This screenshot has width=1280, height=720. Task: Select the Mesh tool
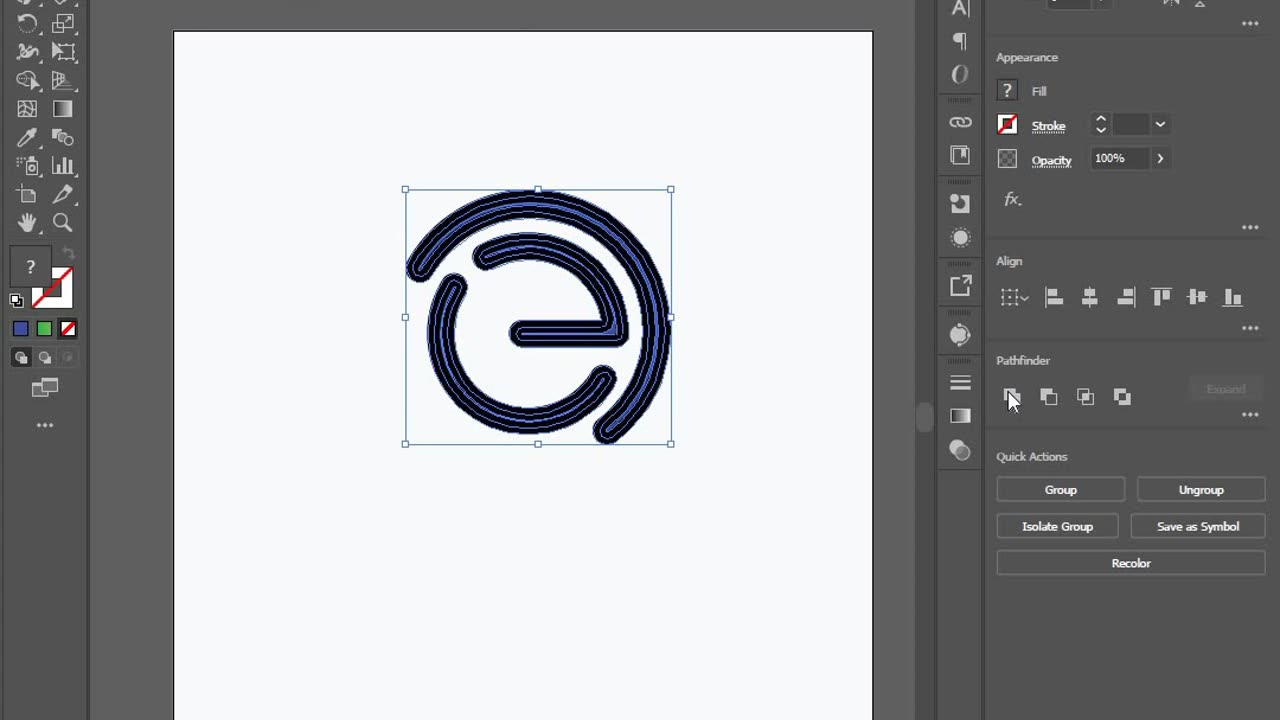[27, 109]
